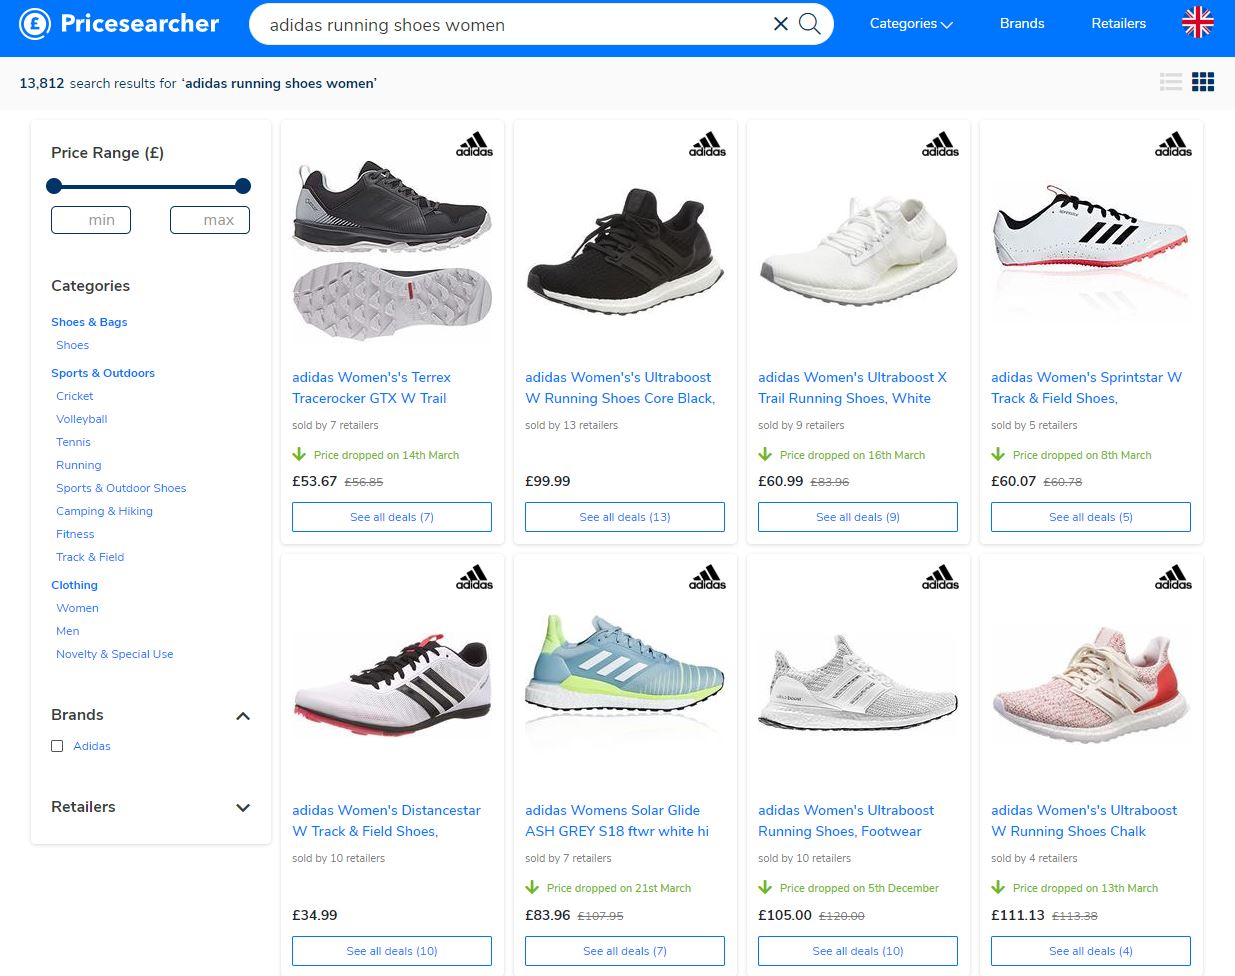
Task: Click See all deals (7) for Solar Glide
Action: point(625,951)
